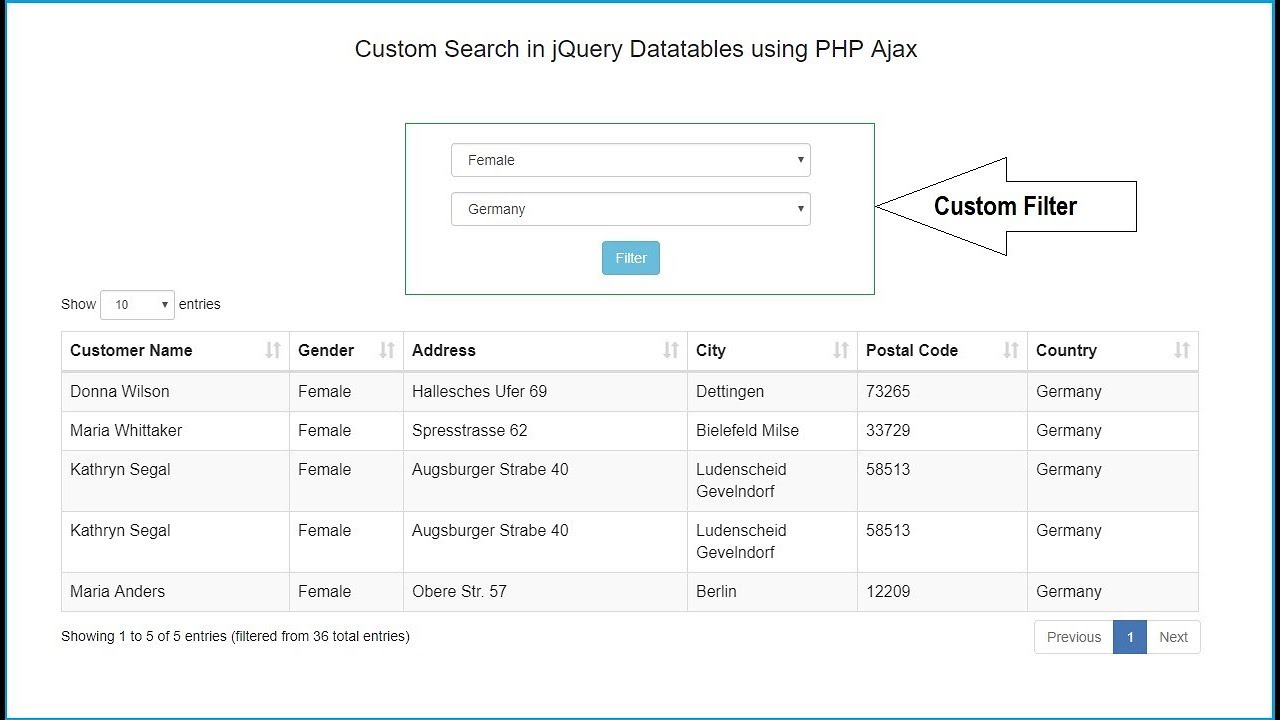This screenshot has height=720, width=1280.
Task: Click the Berlin city cell
Action: click(x=716, y=591)
